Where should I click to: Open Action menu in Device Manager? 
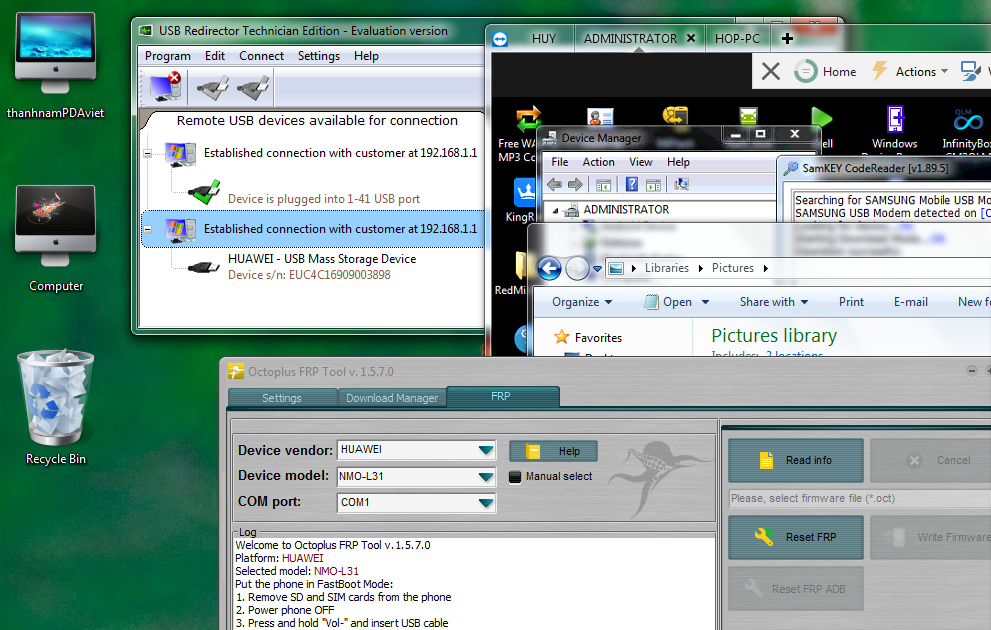(x=598, y=162)
